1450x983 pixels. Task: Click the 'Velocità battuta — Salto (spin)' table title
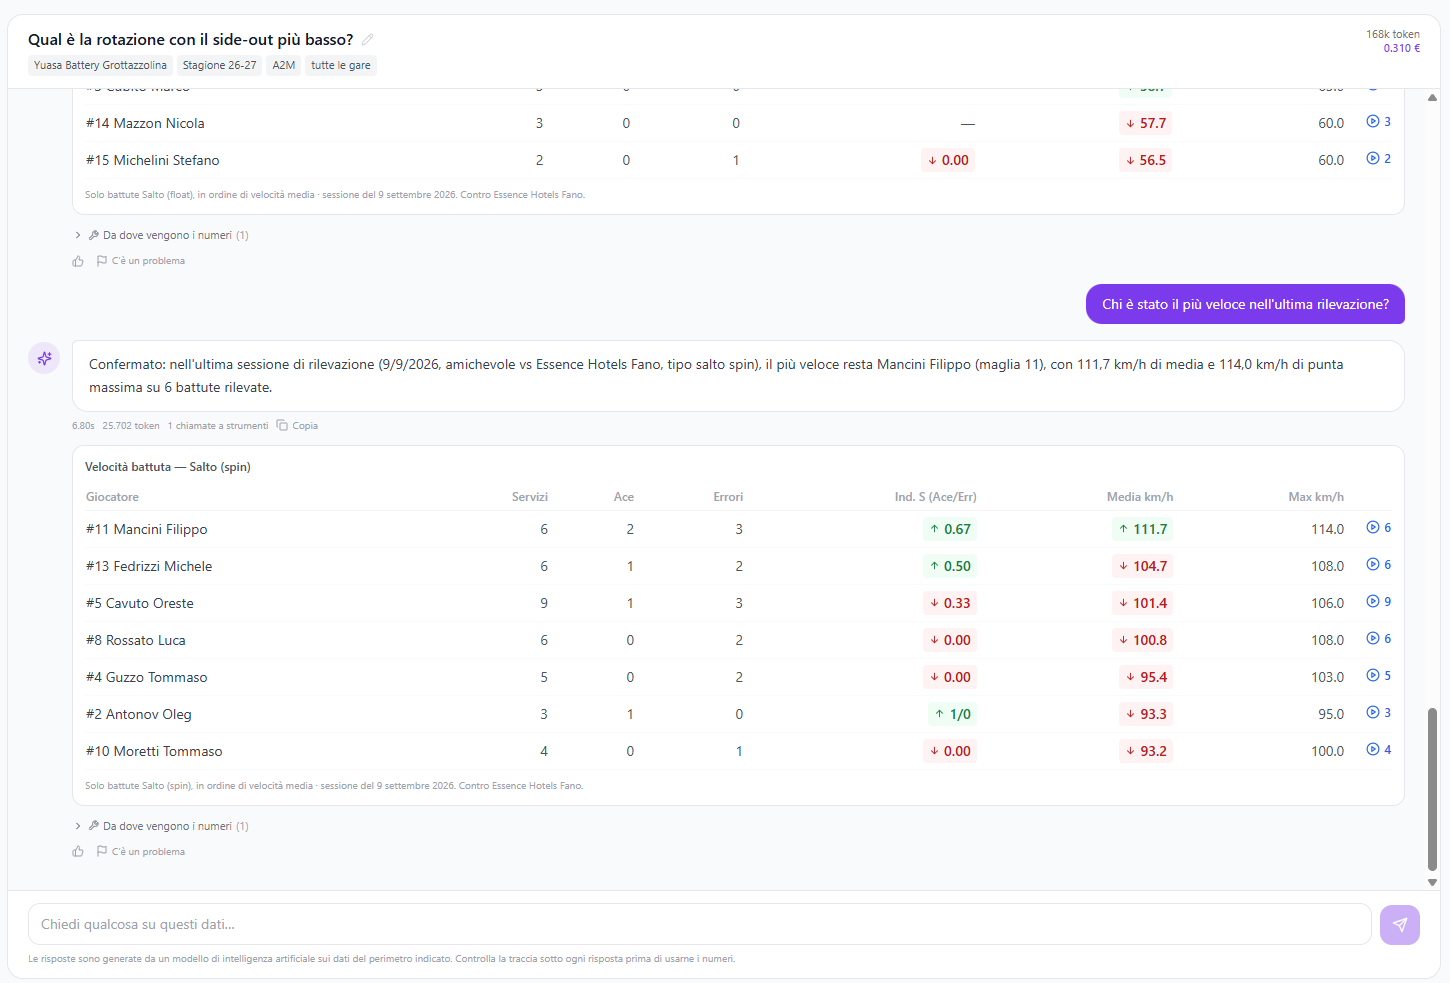pyautogui.click(x=168, y=467)
